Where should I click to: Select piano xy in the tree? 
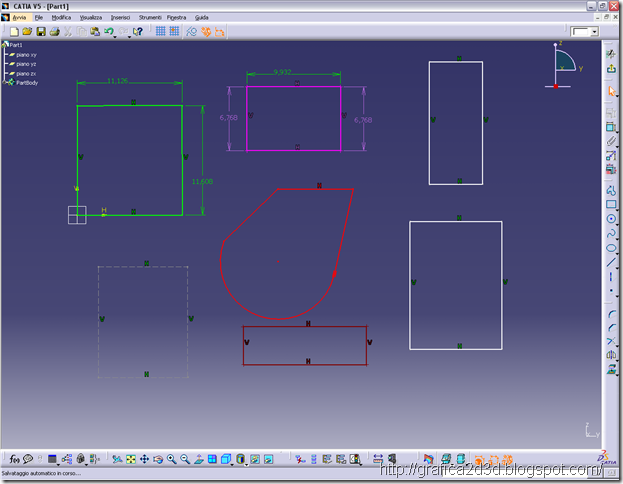[x=26, y=55]
